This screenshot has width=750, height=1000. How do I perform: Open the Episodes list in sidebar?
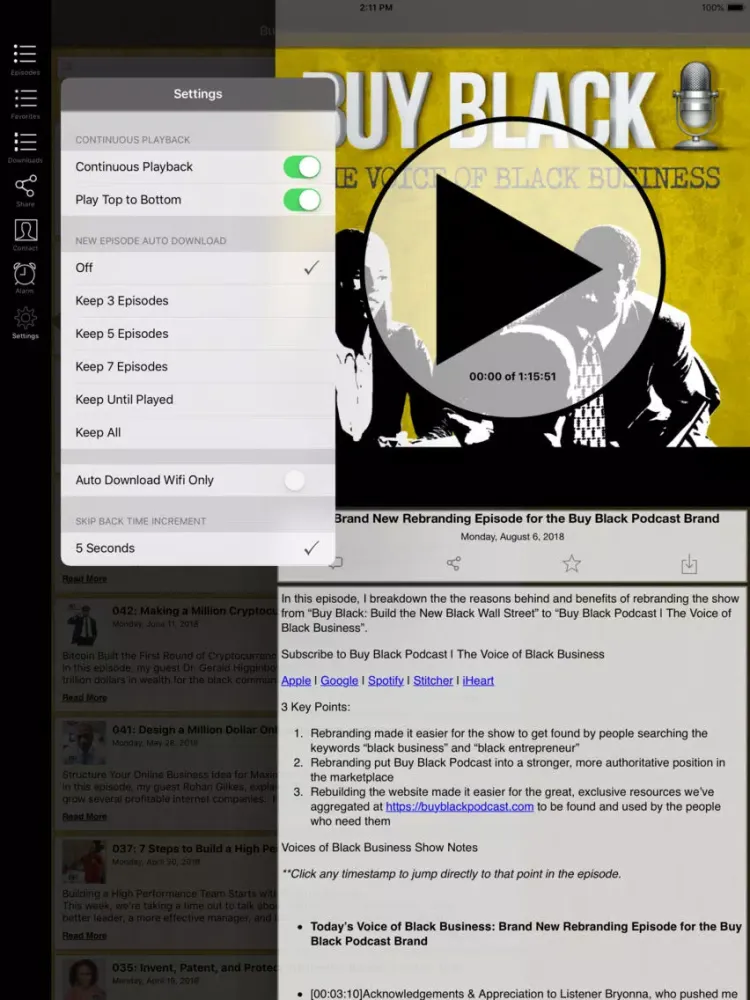pos(25,59)
